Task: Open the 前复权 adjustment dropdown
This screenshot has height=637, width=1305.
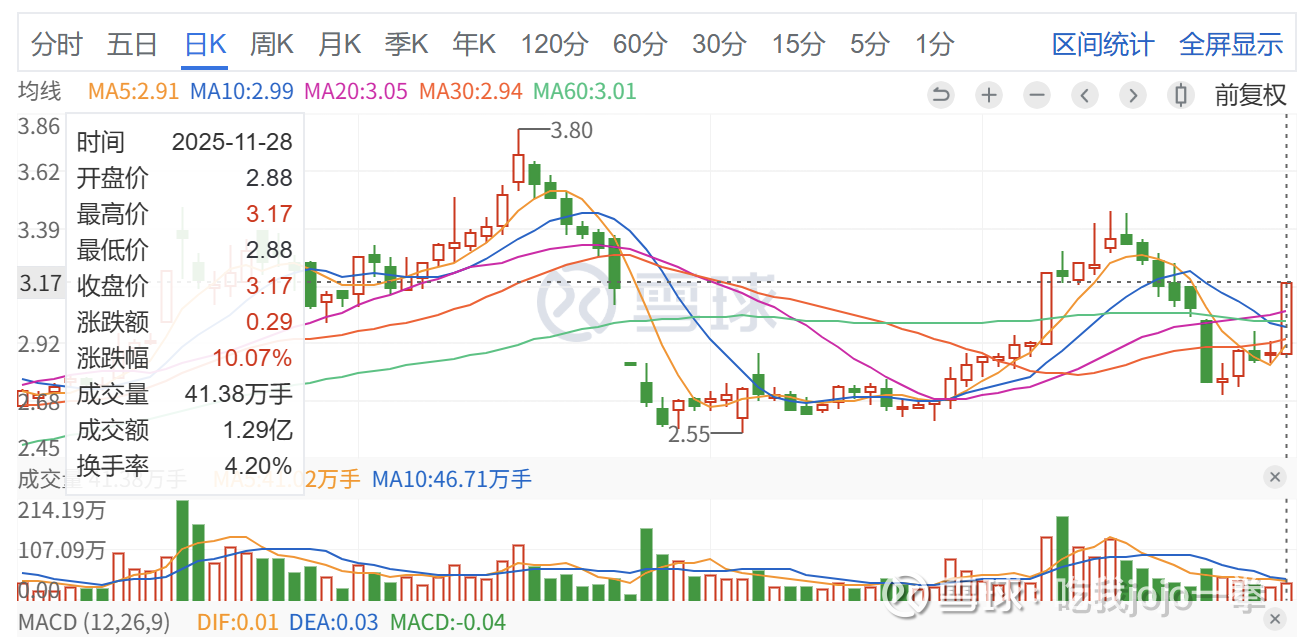Action: coord(1250,95)
